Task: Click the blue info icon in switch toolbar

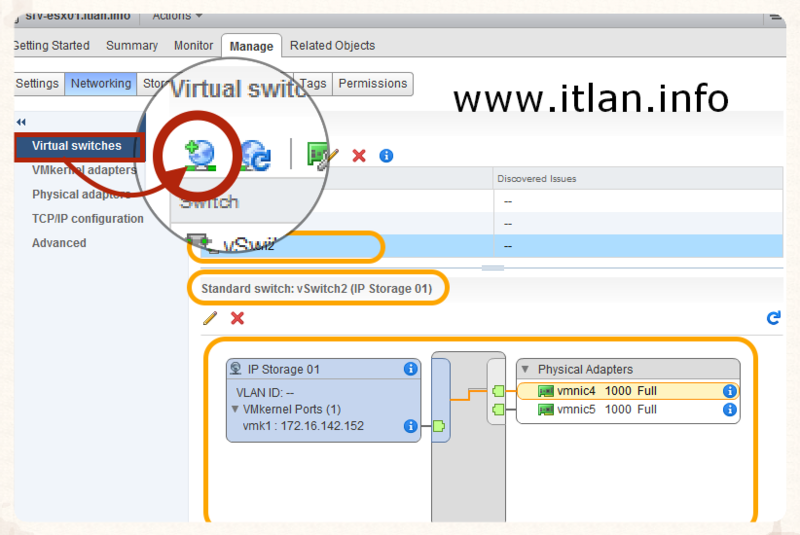Action: tap(386, 156)
